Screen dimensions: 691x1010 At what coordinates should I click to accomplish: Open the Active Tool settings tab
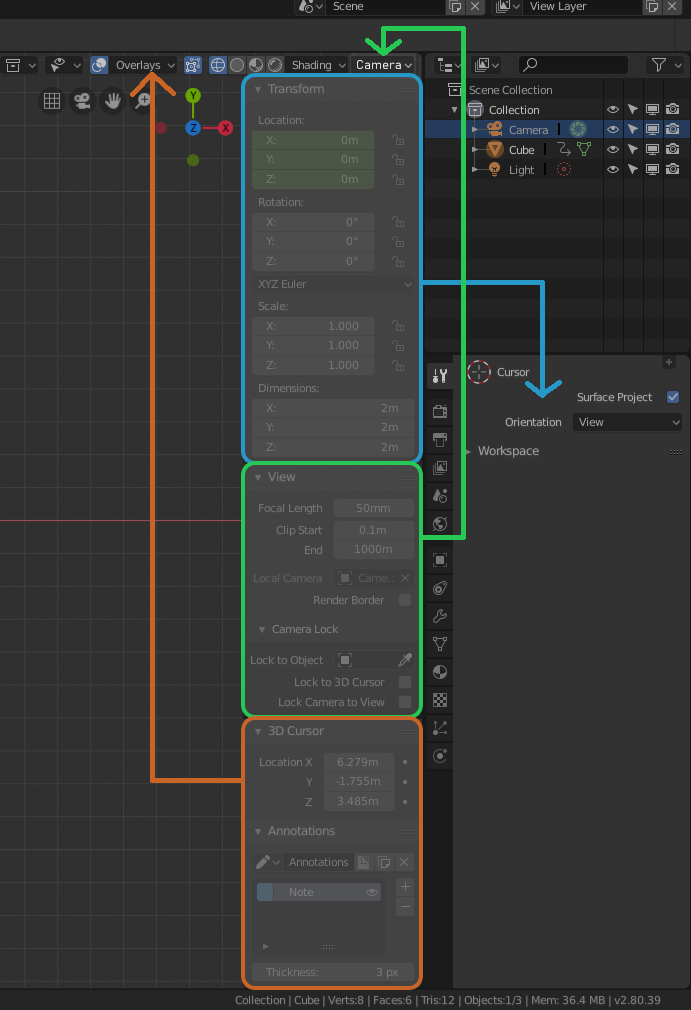pyautogui.click(x=440, y=376)
